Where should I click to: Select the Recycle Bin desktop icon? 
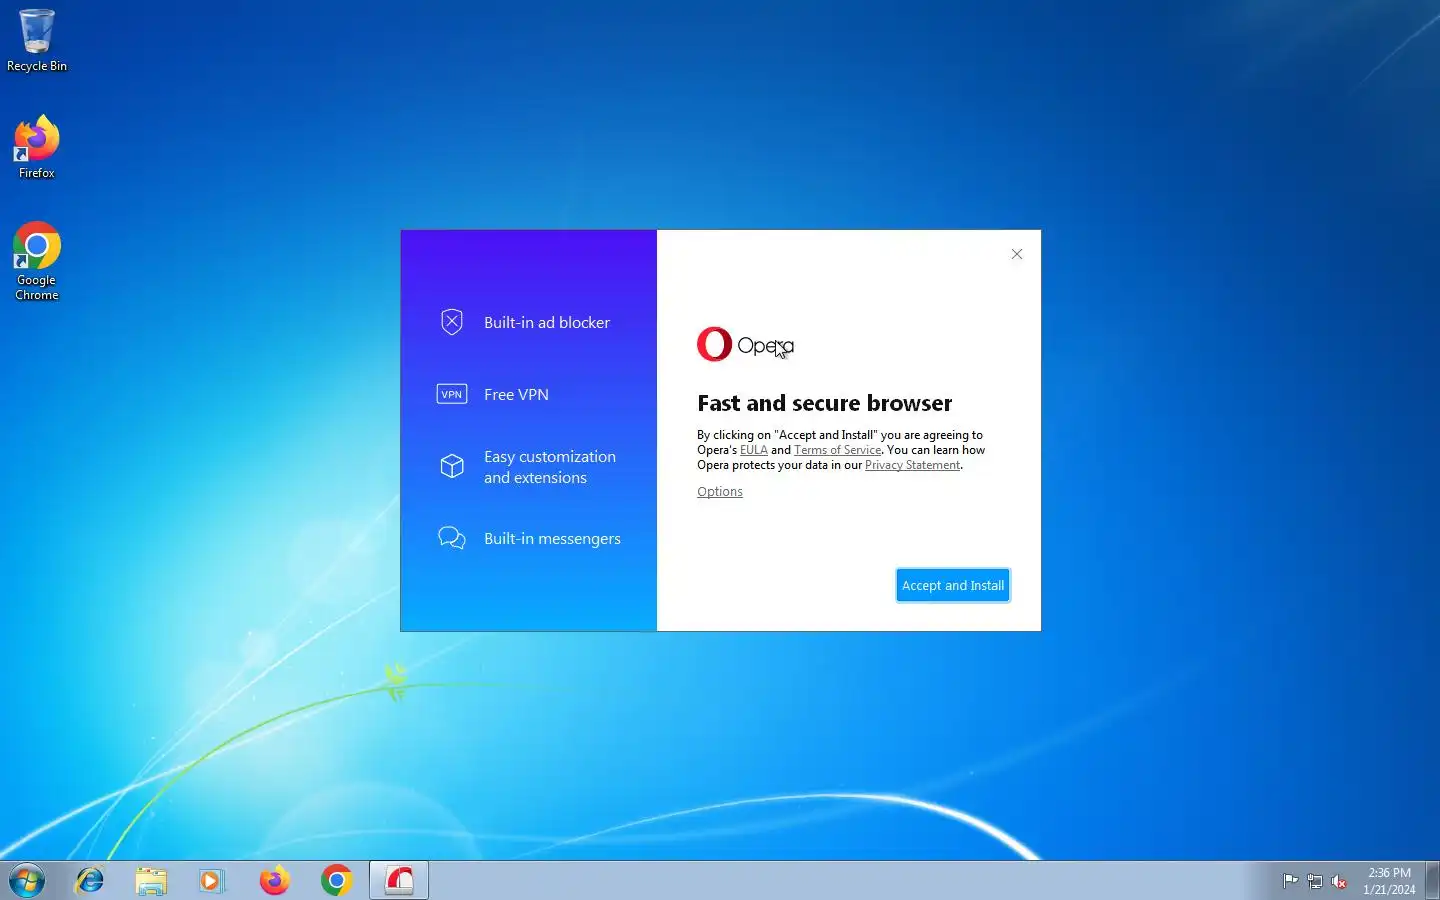pos(37,41)
